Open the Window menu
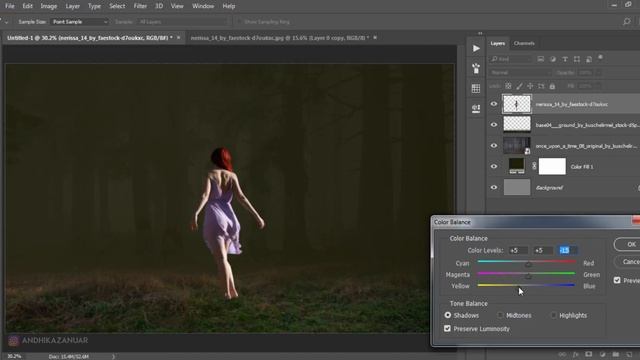Image resolution: width=640 pixels, height=360 pixels. pos(203,6)
